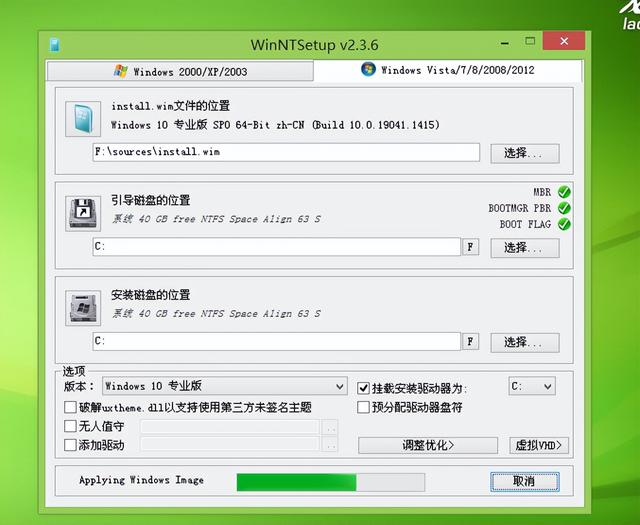Screen dimensions: 640x525
Task: Click the F:\sources\install.wim path field
Action: (286, 152)
